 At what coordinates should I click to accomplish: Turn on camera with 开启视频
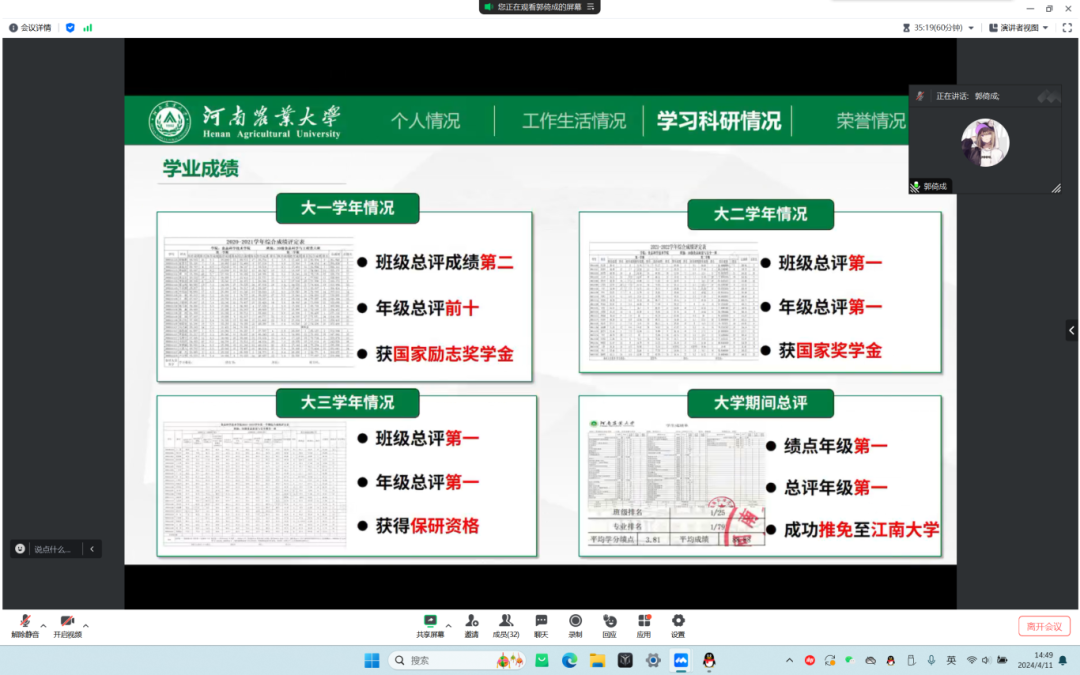point(67,624)
